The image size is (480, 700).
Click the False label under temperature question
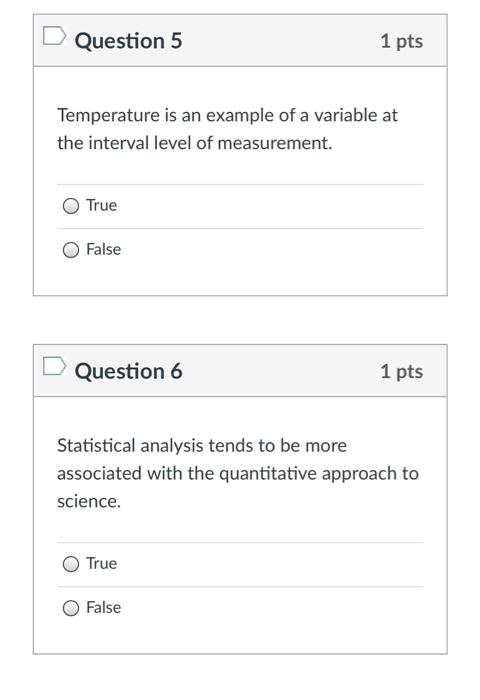point(103,249)
